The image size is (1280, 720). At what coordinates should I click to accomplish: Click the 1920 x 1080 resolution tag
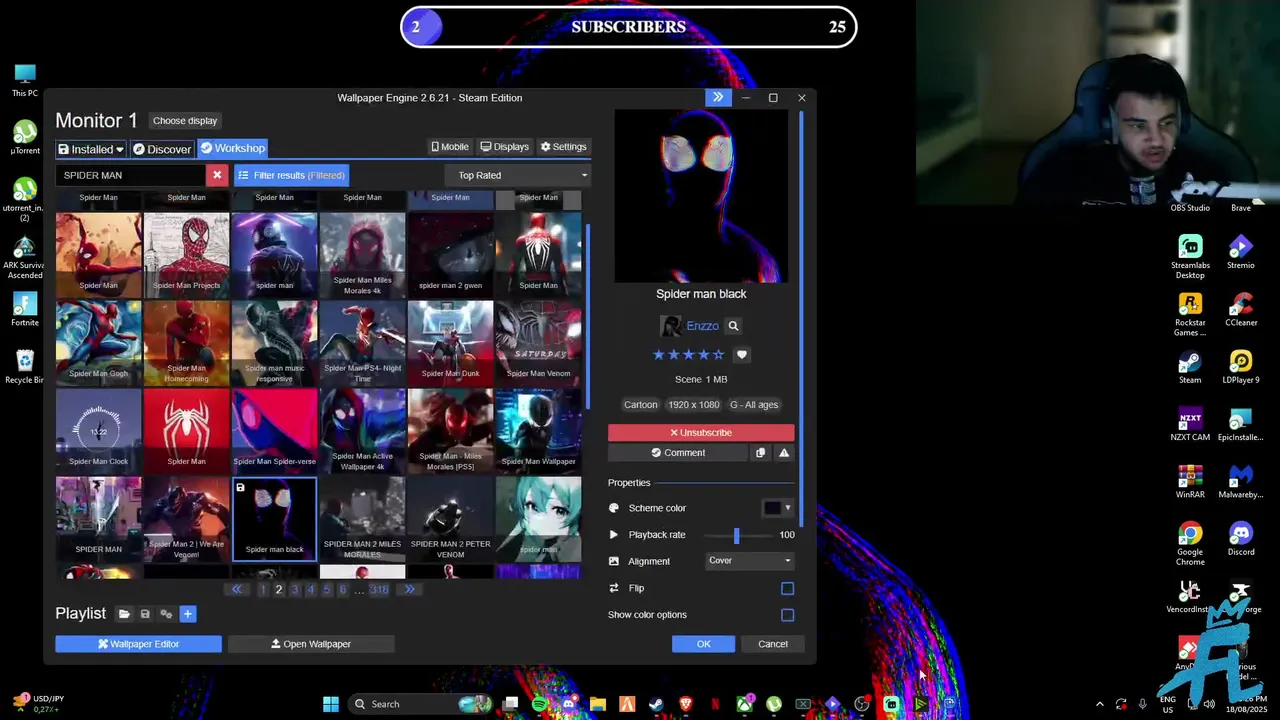[694, 405]
